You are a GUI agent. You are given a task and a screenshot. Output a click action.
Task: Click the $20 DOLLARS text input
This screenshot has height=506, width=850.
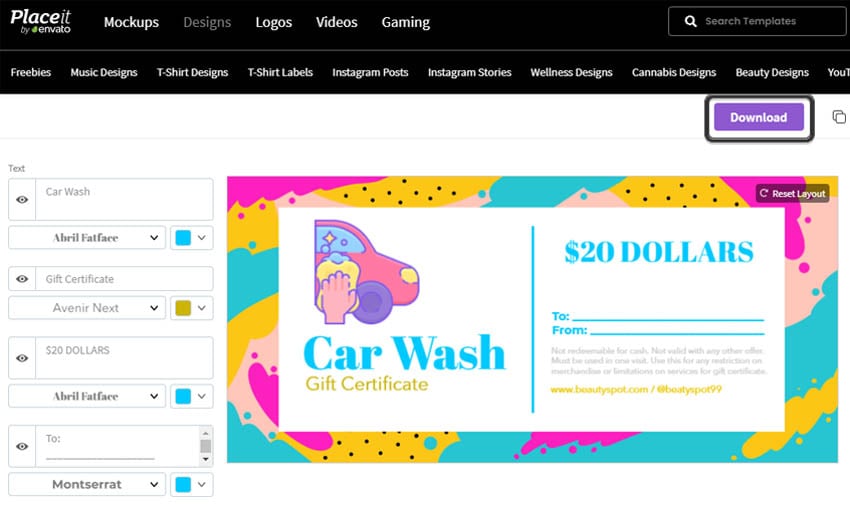pyautogui.click(x=124, y=358)
